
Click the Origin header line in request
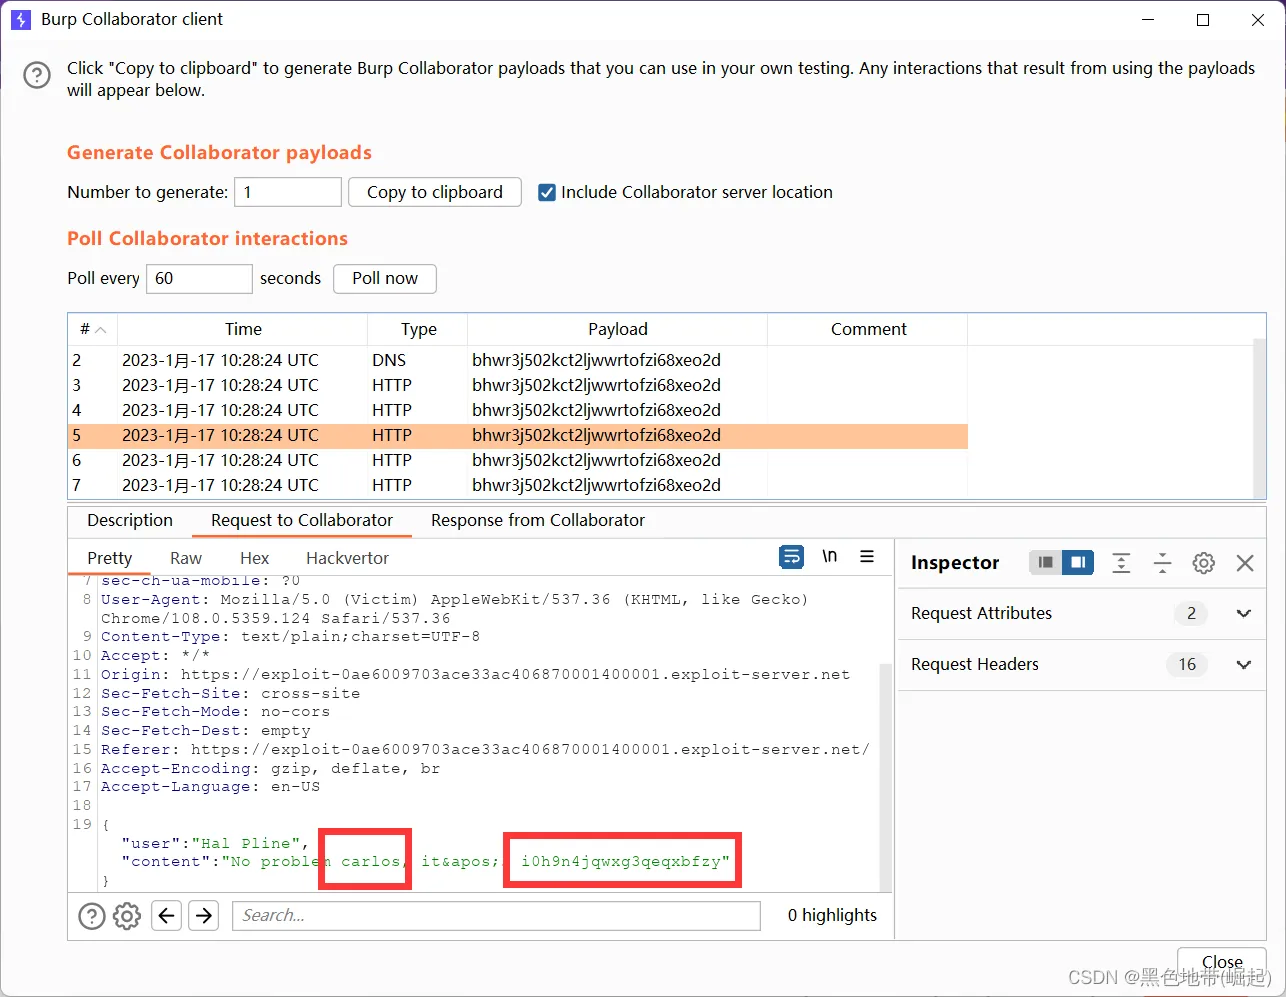click(x=475, y=674)
